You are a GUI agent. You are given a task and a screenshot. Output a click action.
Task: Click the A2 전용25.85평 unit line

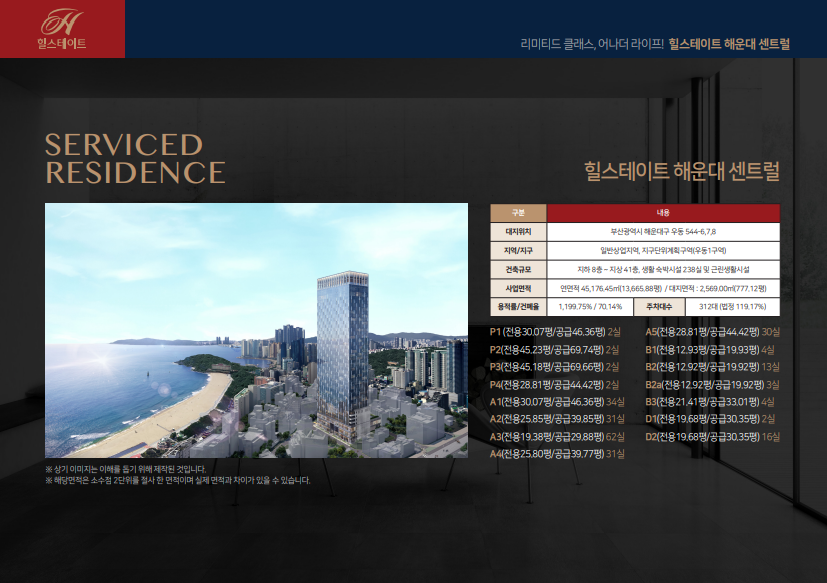(557, 419)
